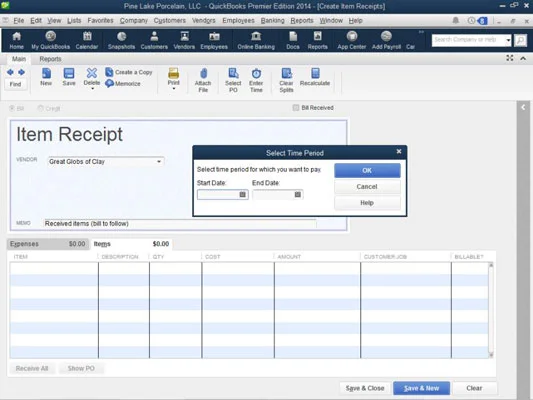533x400 pixels.
Task: Open the Print dropdown arrow
Action: (x=173, y=89)
